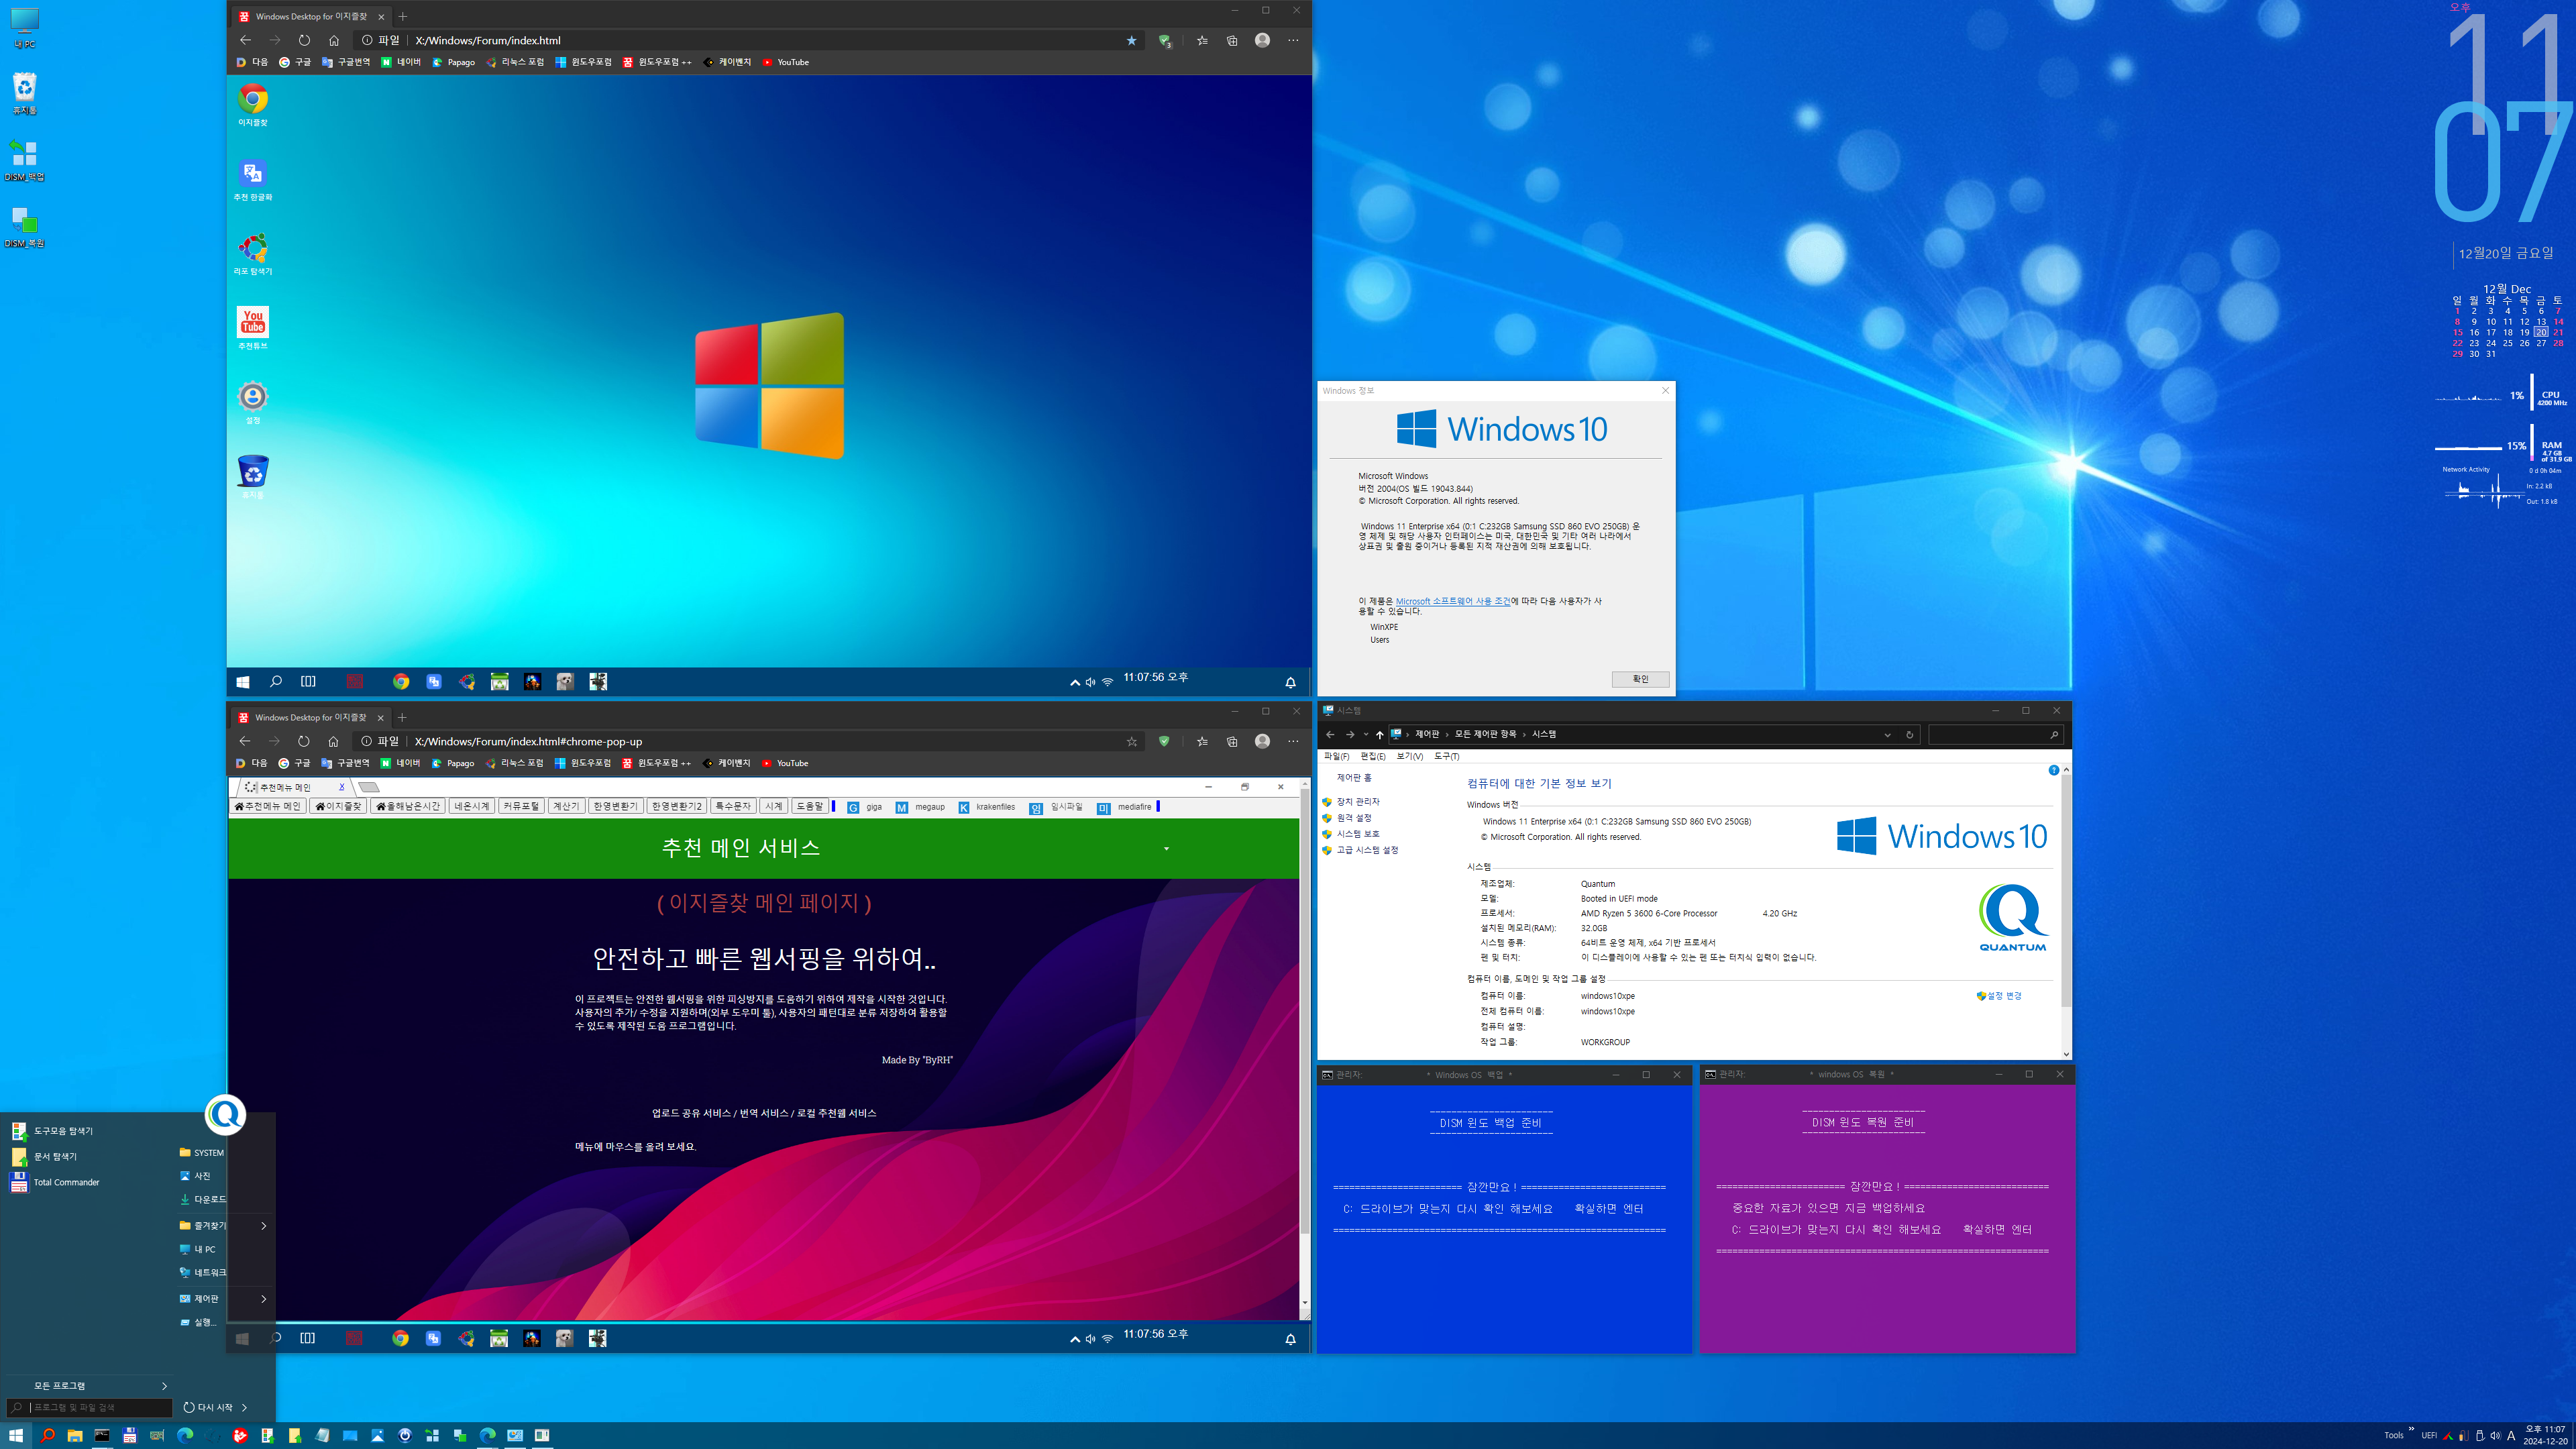Open the DISM_백업 desktop icon

pyautogui.click(x=25, y=160)
